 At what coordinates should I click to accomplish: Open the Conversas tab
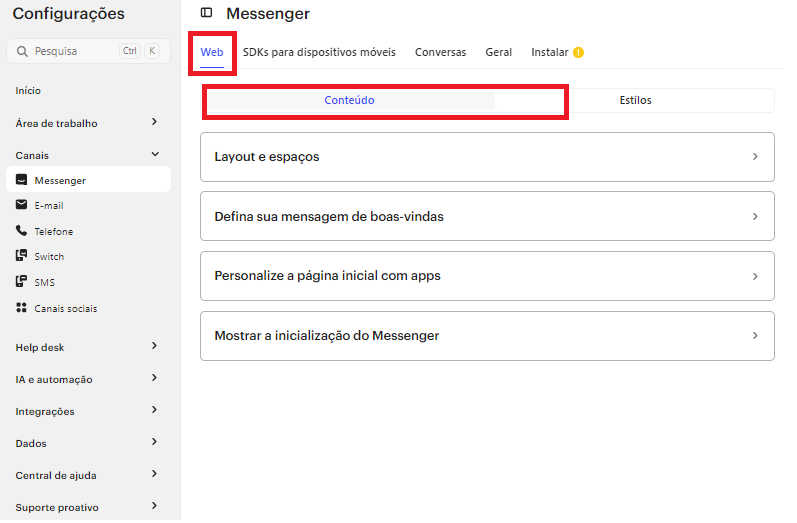440,52
